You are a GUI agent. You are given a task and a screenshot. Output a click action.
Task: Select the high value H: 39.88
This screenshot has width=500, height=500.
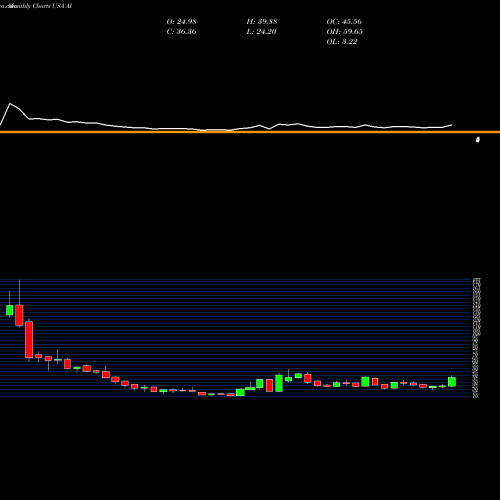pos(262,22)
